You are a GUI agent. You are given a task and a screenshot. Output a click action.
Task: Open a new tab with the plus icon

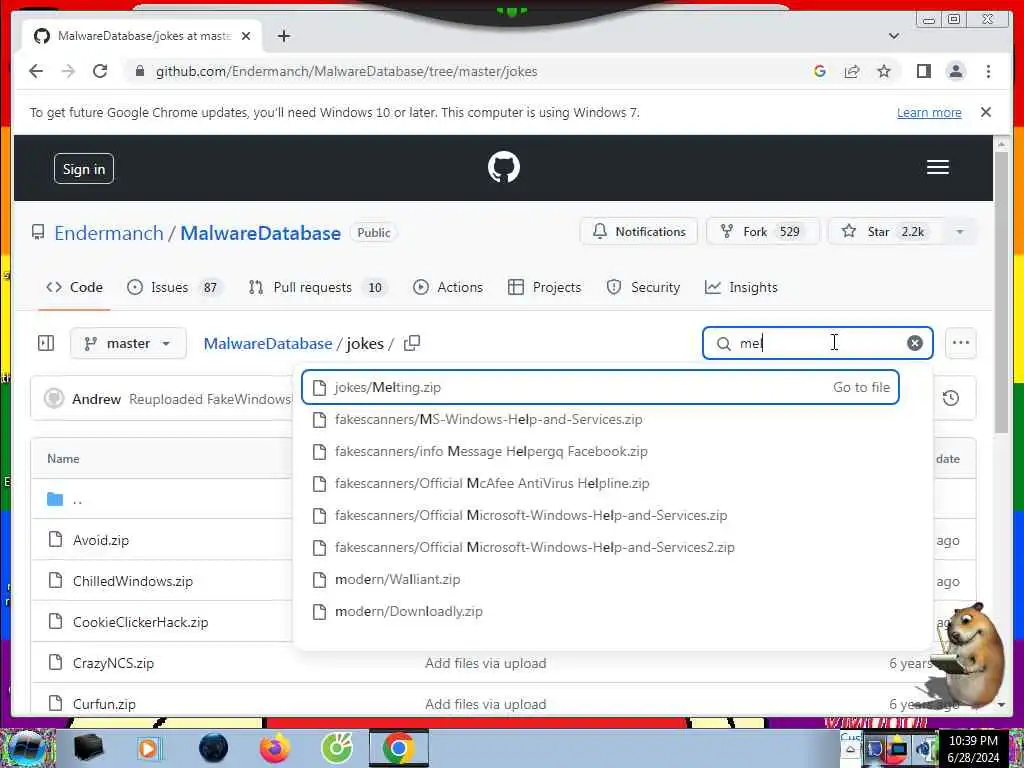pyautogui.click(x=283, y=36)
